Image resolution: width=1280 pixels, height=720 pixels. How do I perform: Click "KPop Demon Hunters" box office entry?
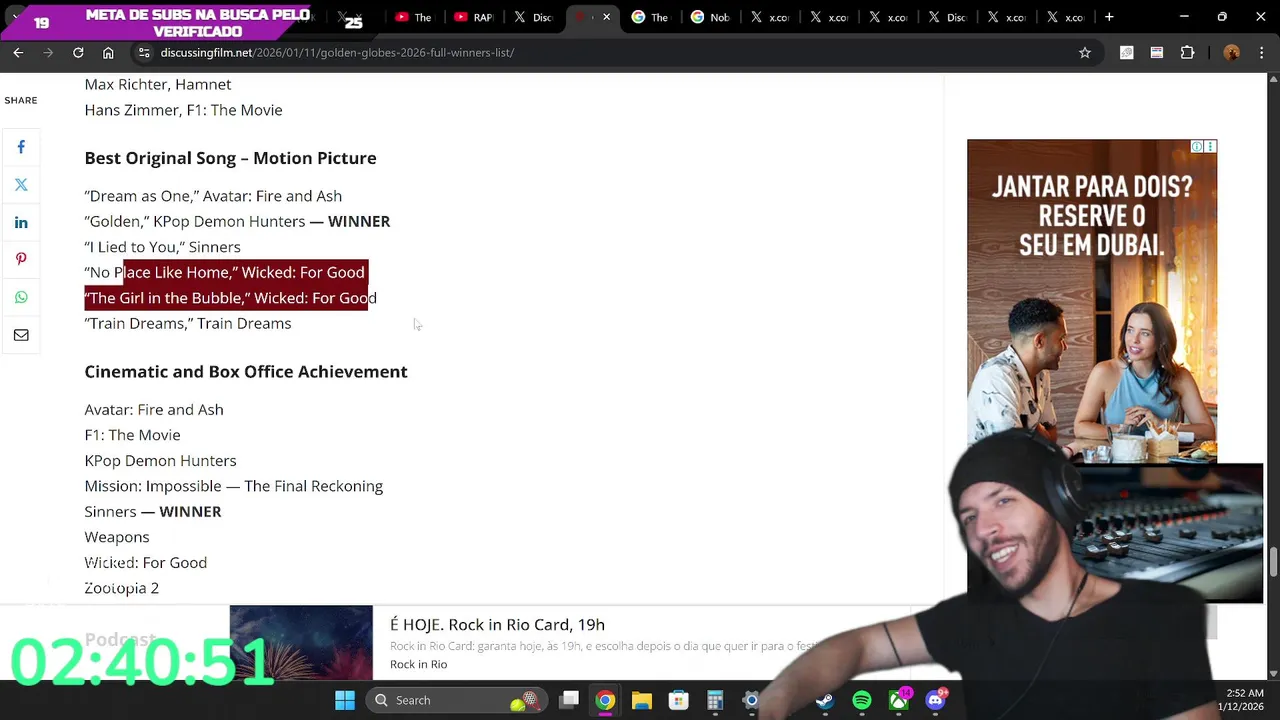pyautogui.click(x=160, y=460)
